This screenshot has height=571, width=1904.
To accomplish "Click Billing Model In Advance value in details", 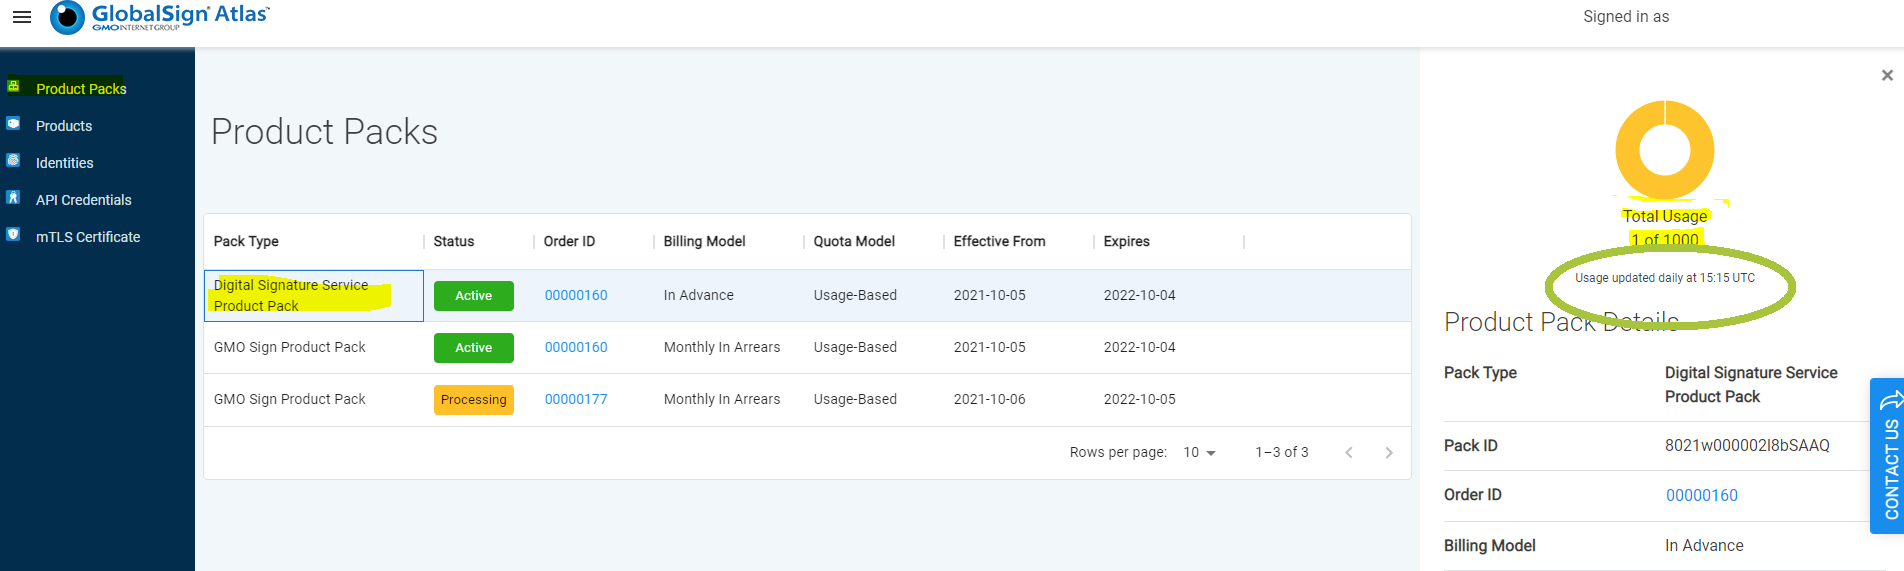I will coord(1704,545).
